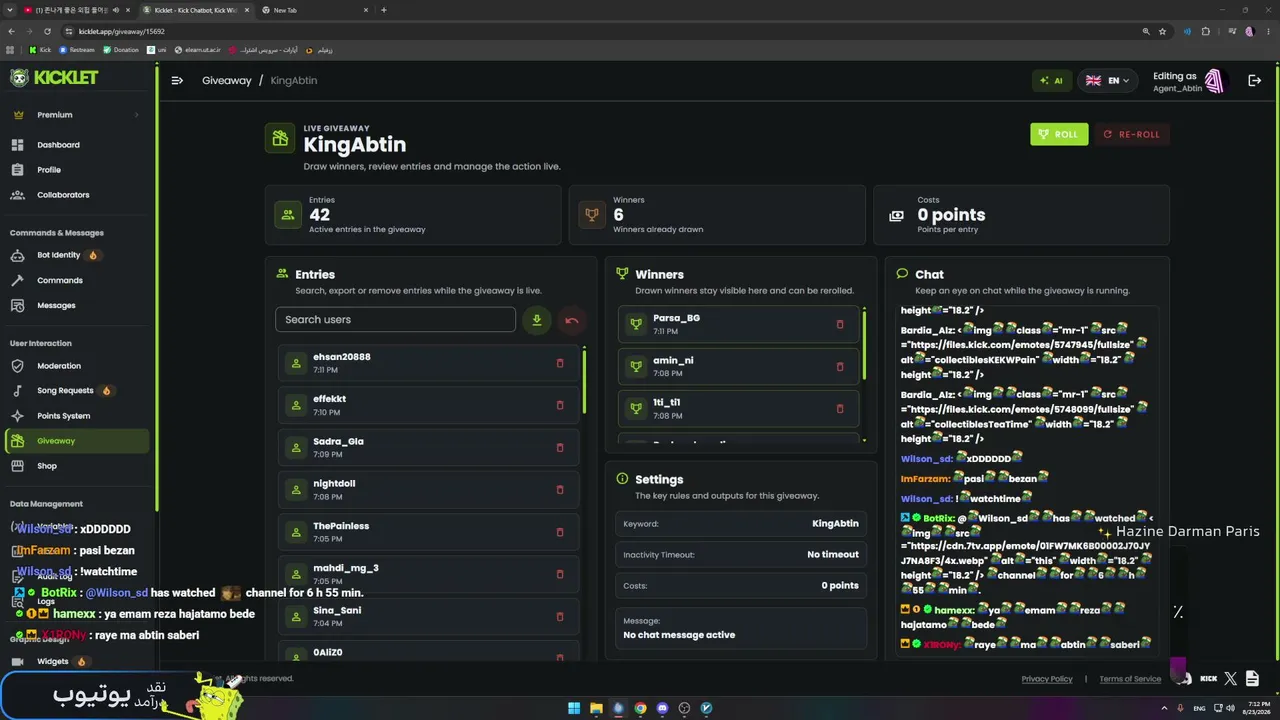Click the '42' active entries count
The image size is (1280, 720).
point(319,215)
